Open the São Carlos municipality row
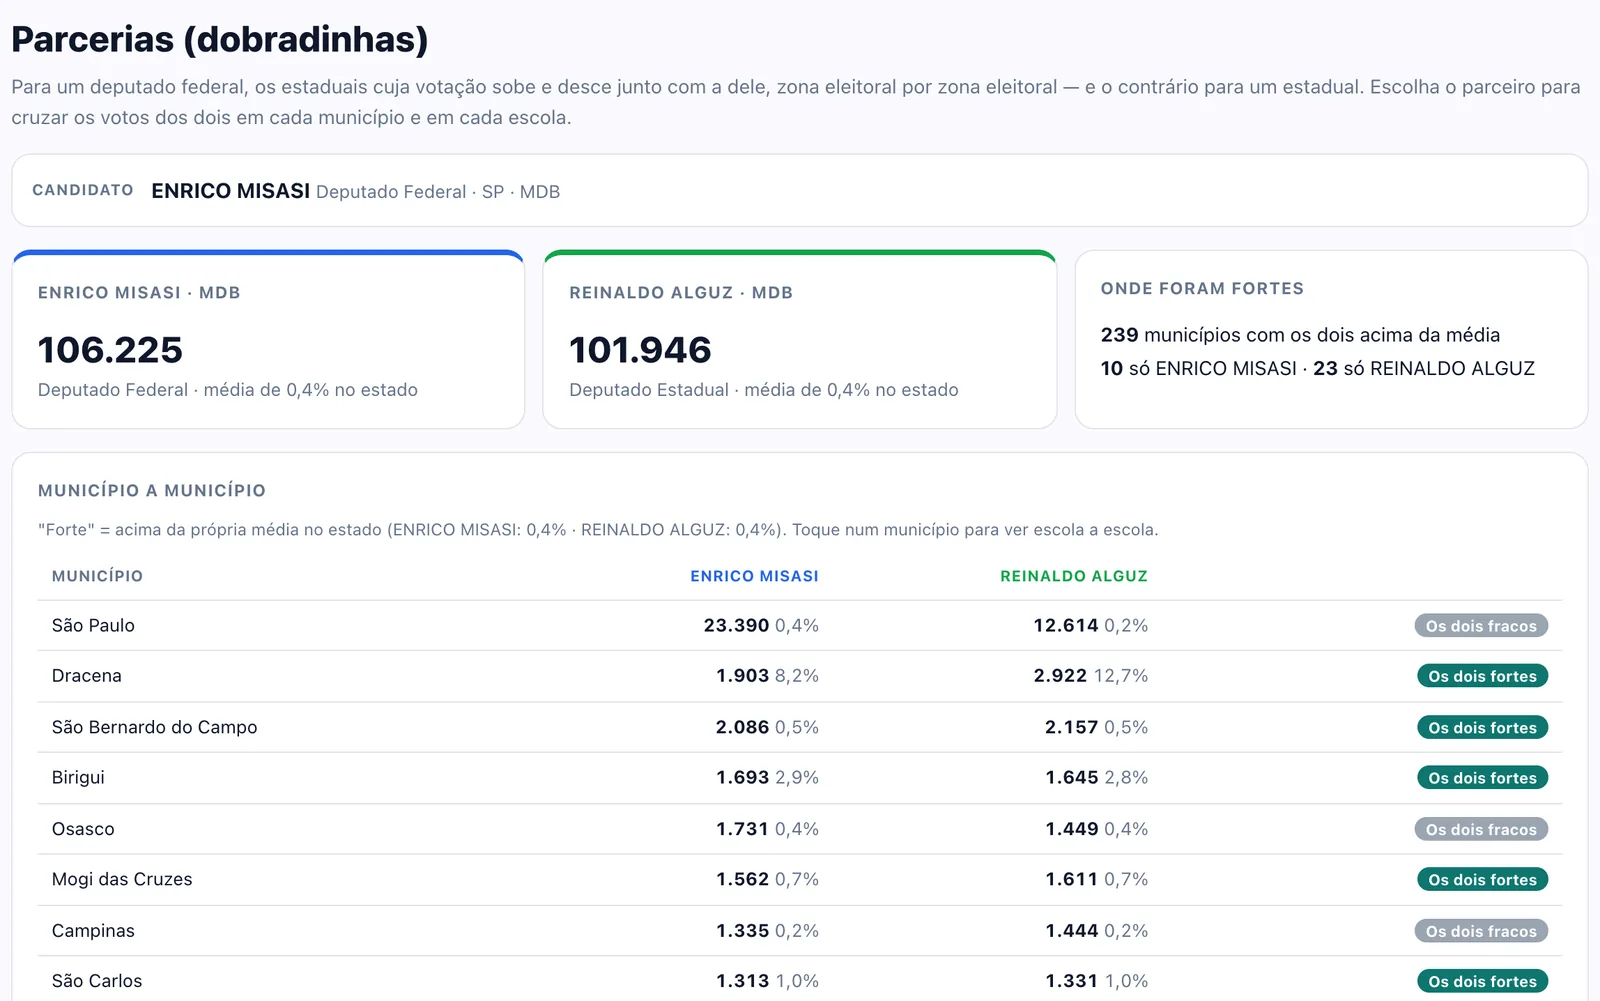The width and height of the screenshot is (1600, 1001). point(799,981)
